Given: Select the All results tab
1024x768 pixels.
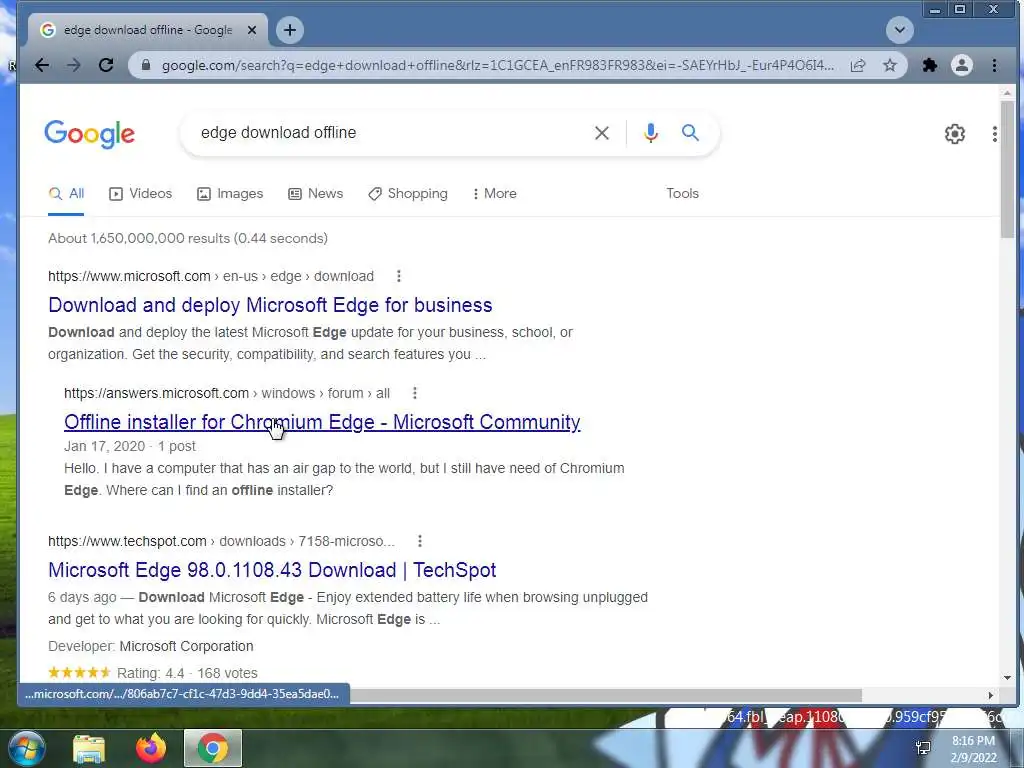Looking at the screenshot, I should click(x=66, y=194).
